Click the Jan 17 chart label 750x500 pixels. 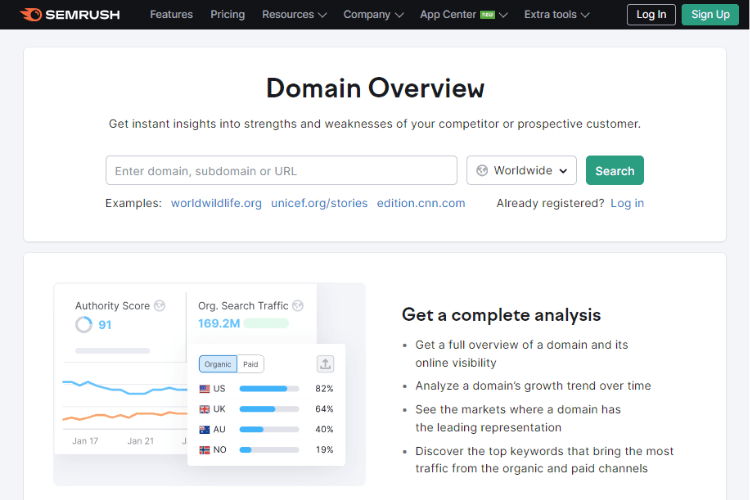pos(85,441)
